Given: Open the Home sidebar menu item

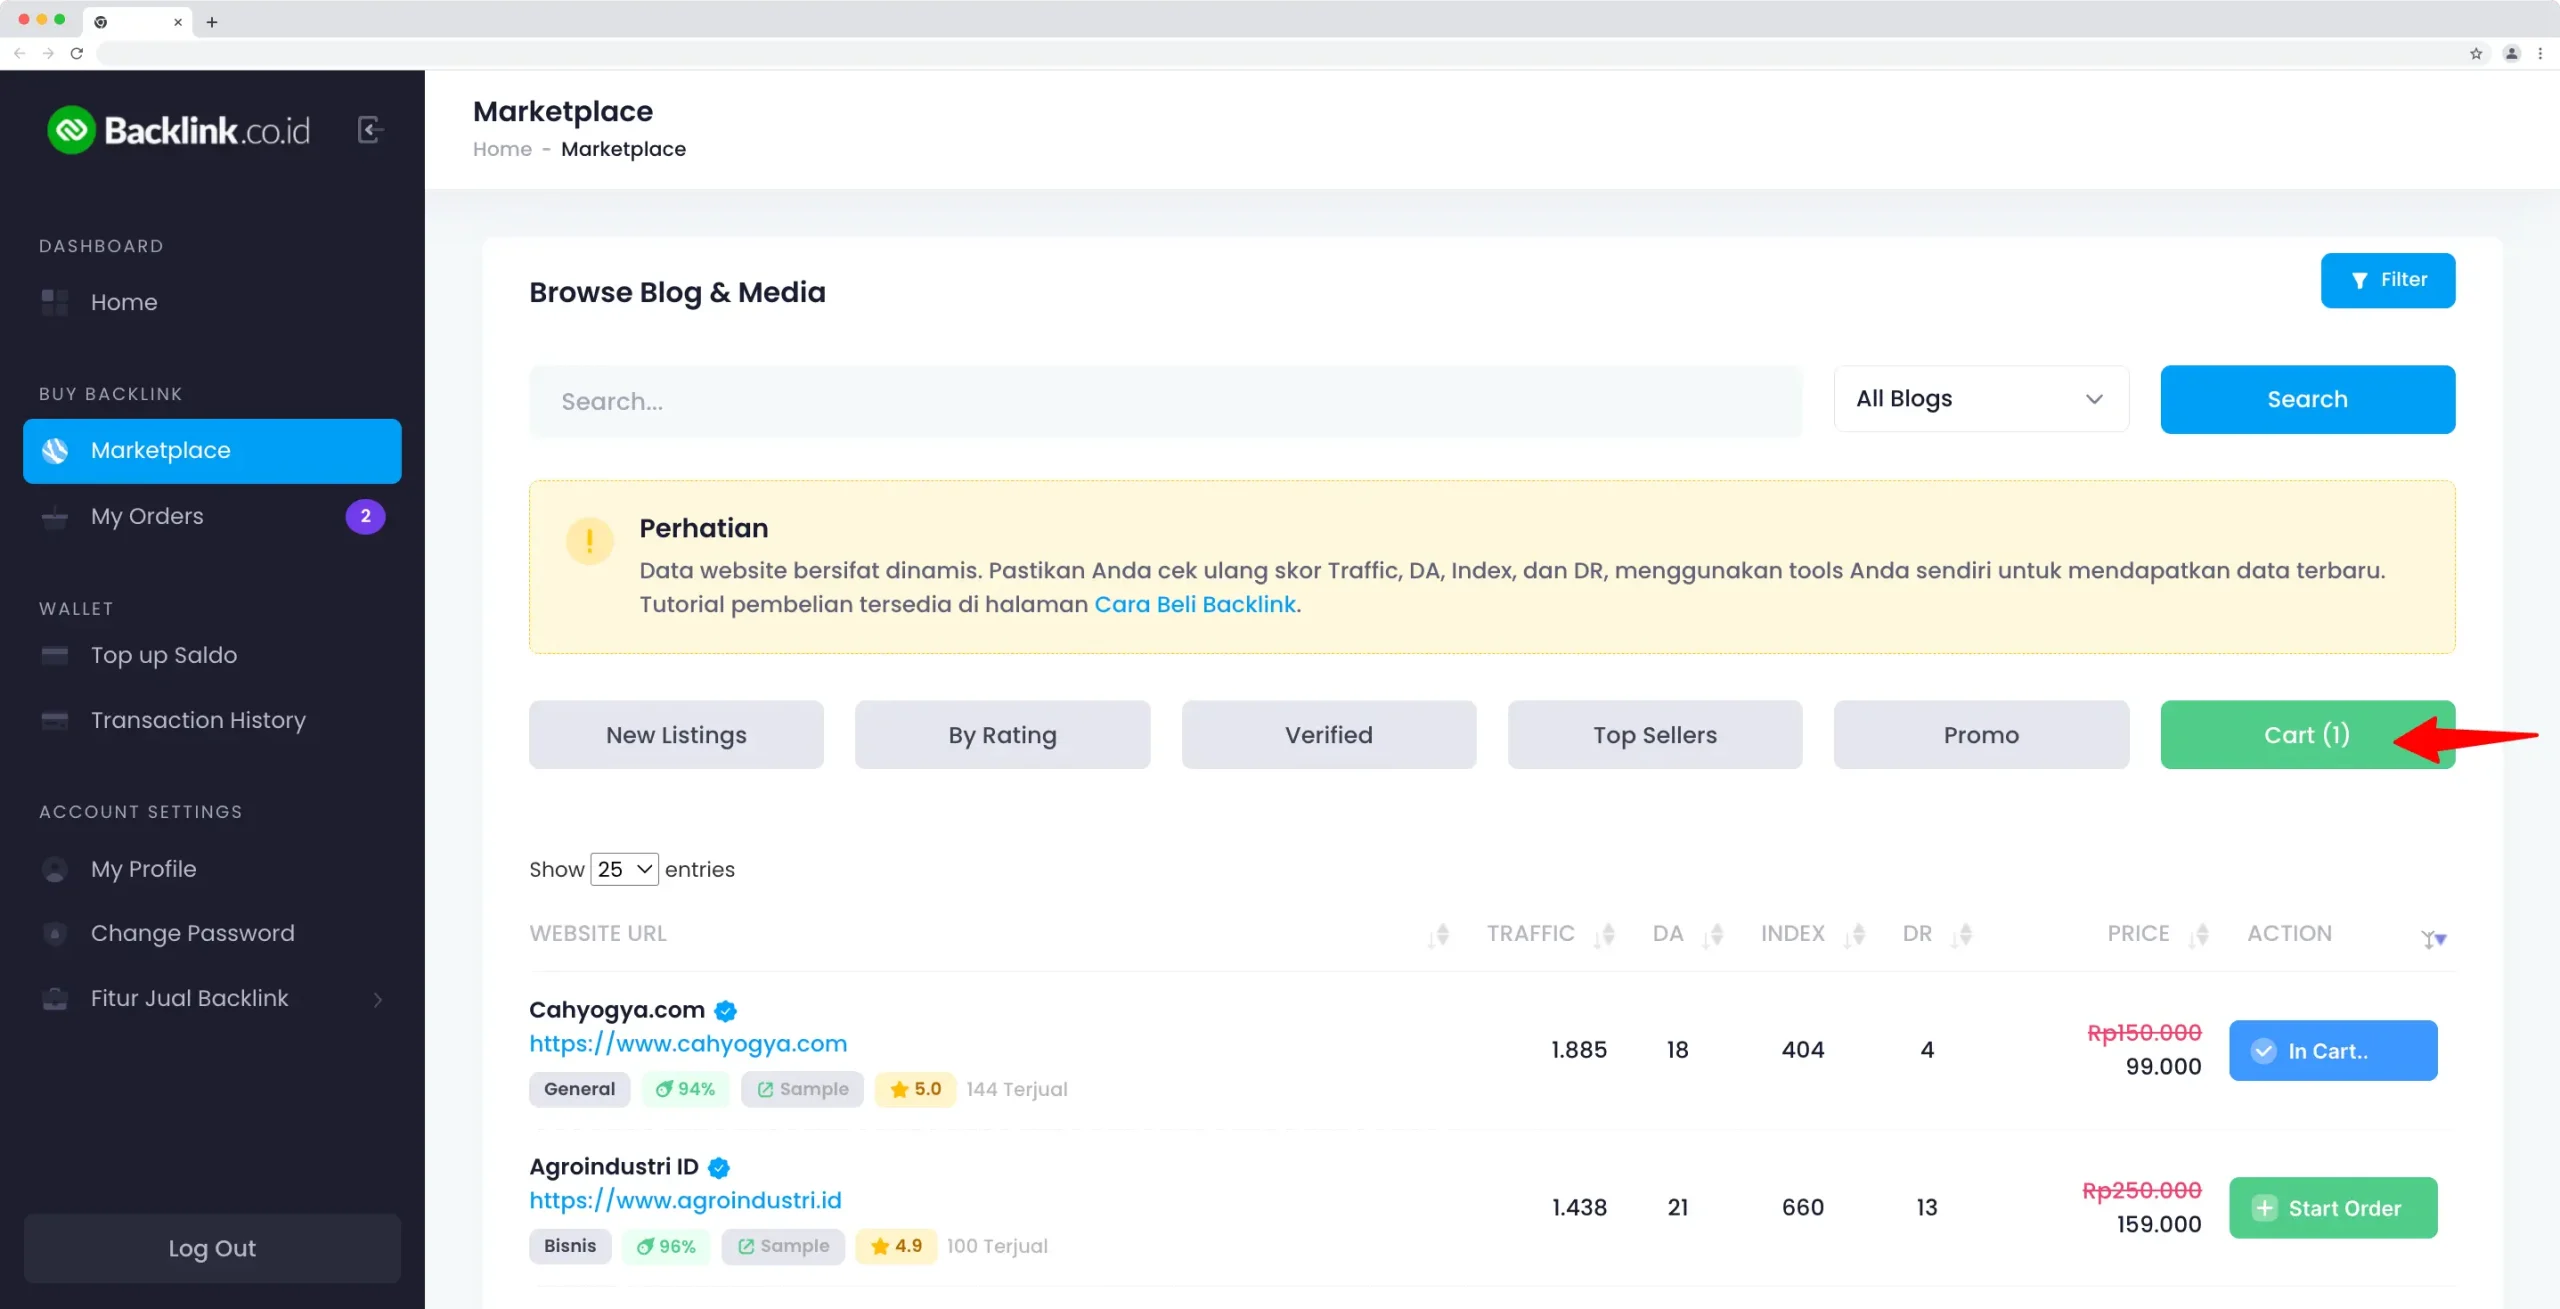Looking at the screenshot, I should tap(212, 302).
